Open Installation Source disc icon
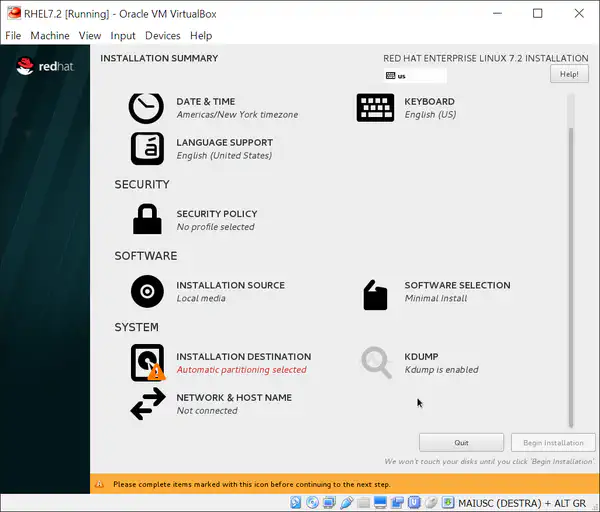 (x=147, y=291)
